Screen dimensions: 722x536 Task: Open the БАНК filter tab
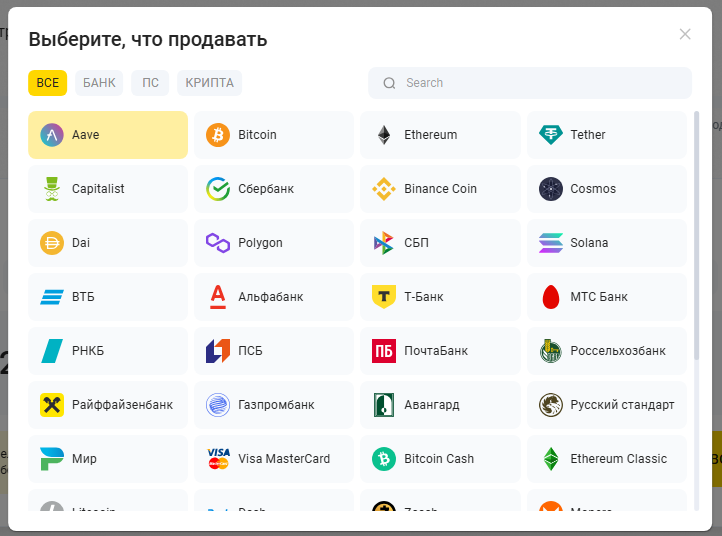click(99, 83)
